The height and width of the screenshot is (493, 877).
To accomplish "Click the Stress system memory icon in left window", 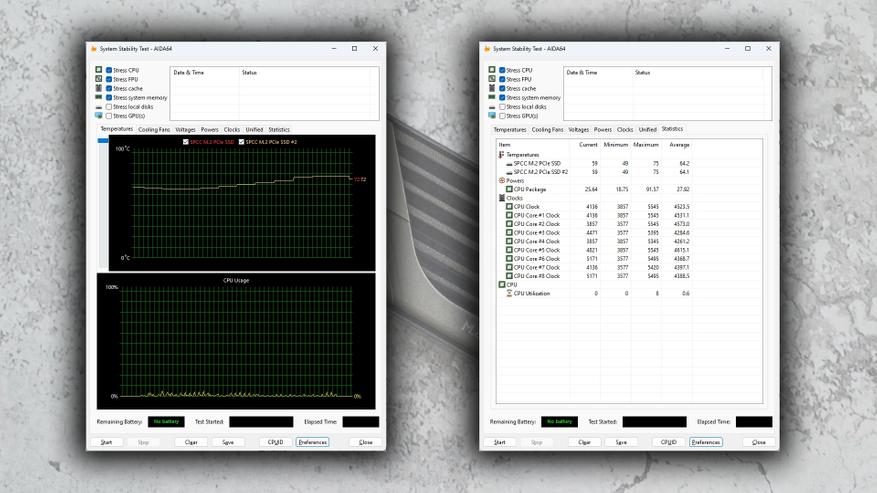I will click(x=99, y=97).
